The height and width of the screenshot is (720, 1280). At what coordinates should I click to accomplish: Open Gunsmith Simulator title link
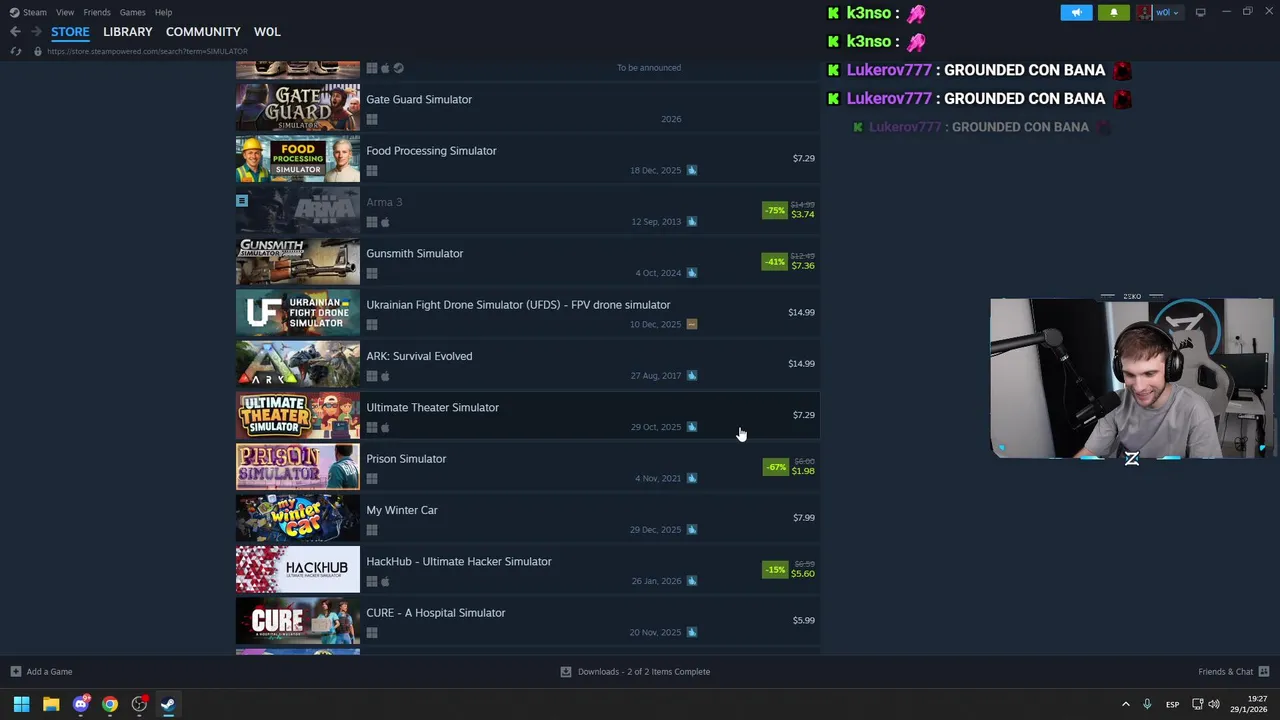415,253
